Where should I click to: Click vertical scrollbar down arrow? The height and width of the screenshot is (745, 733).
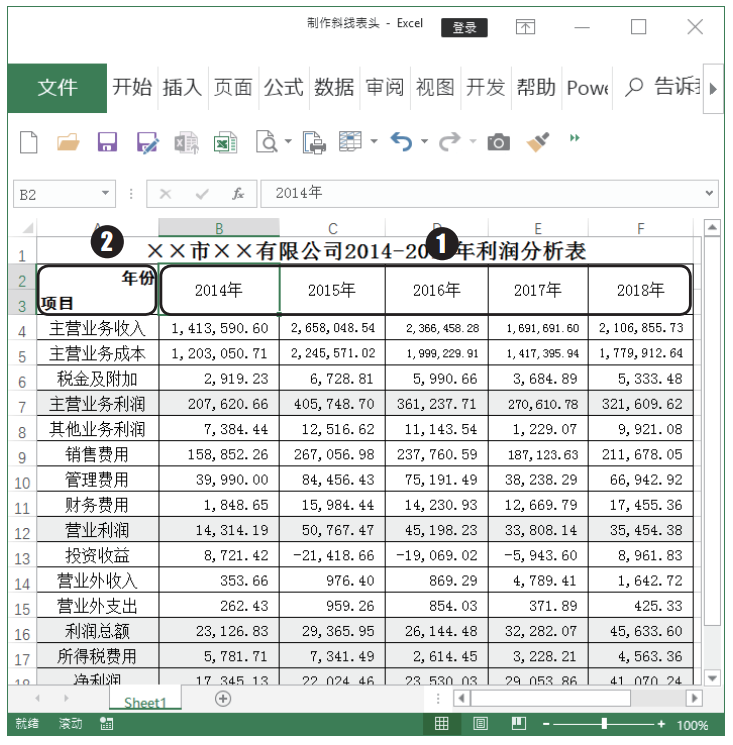(712, 678)
